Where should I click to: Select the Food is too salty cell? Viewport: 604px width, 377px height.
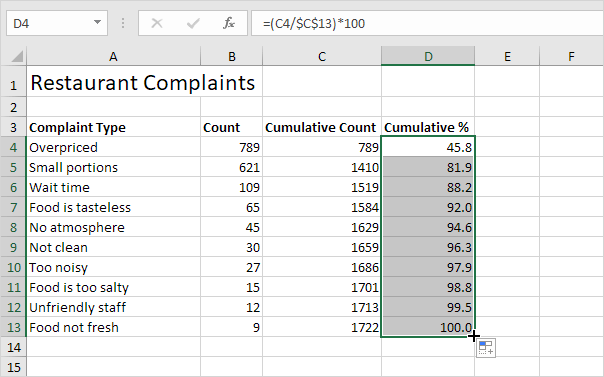113,287
